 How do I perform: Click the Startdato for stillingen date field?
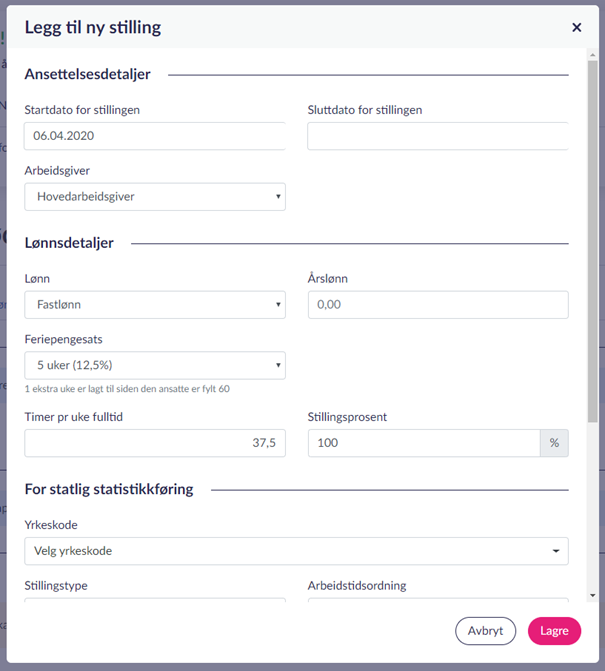[x=155, y=136]
